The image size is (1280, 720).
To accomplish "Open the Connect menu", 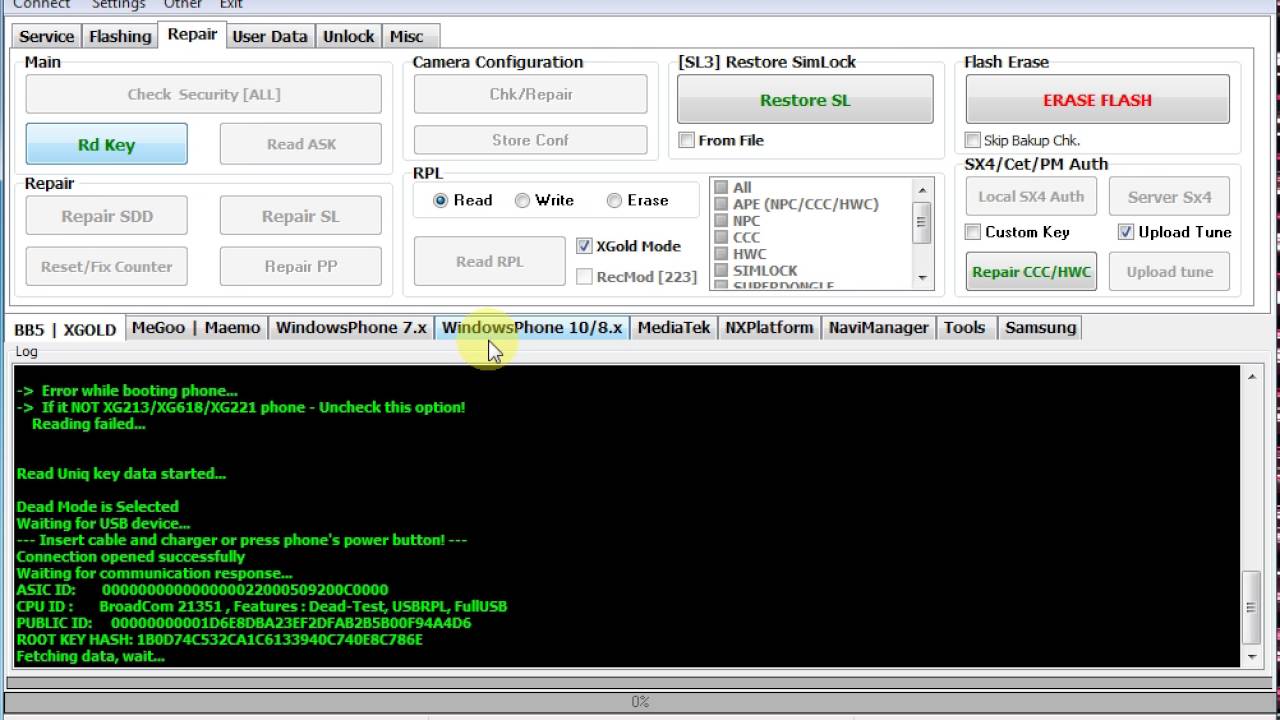I will [x=41, y=4].
